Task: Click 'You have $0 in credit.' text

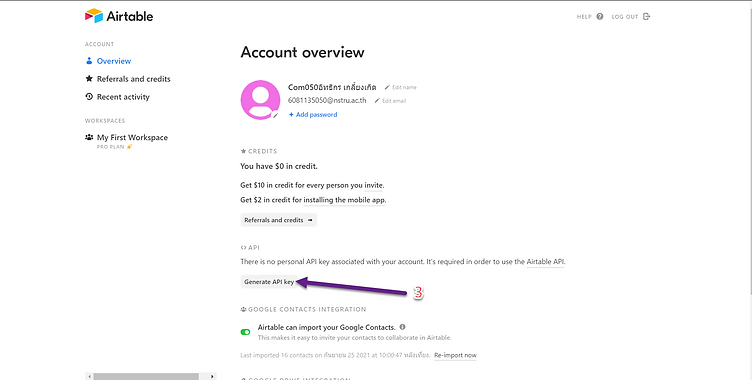Action: [279, 166]
